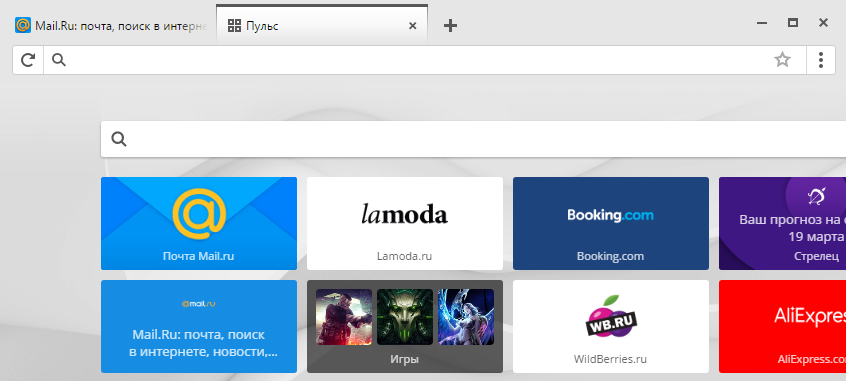Open the Mail.Ru: почта, поиск tile
Image resolution: width=846 pixels, height=381 pixels.
click(x=199, y=326)
